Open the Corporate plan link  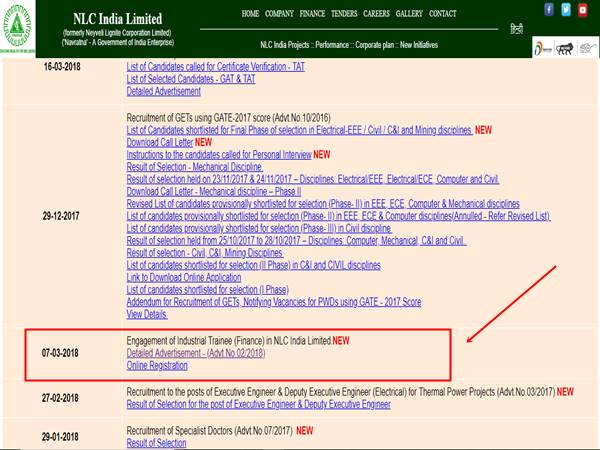pos(375,45)
